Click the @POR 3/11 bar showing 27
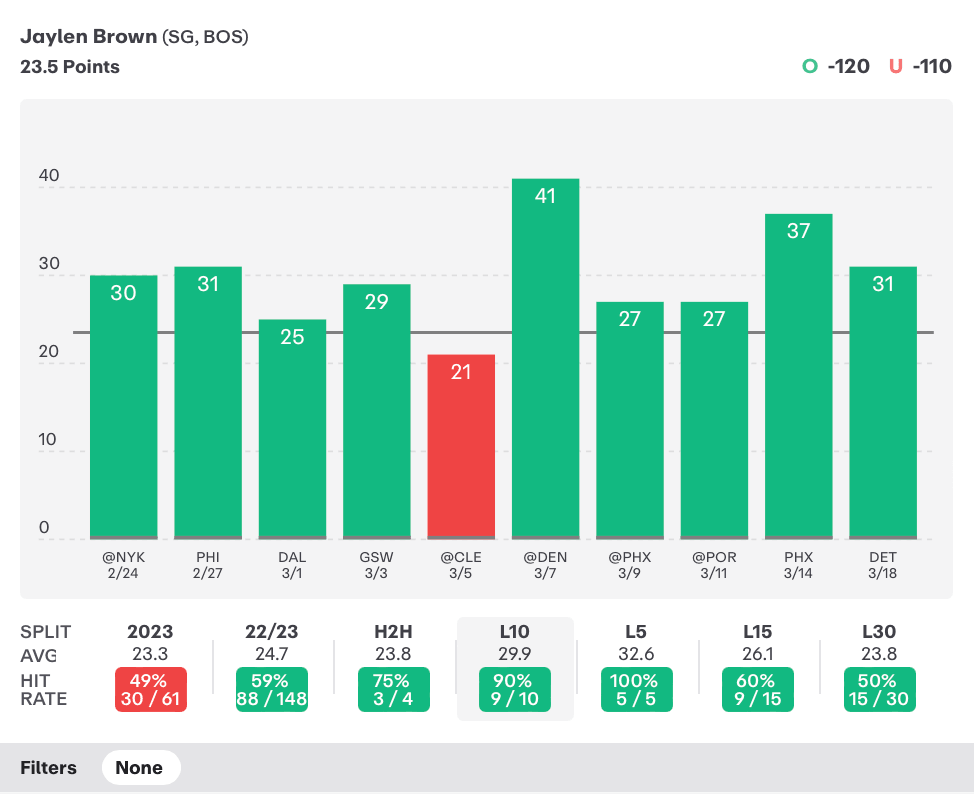This screenshot has width=974, height=794. click(x=714, y=420)
